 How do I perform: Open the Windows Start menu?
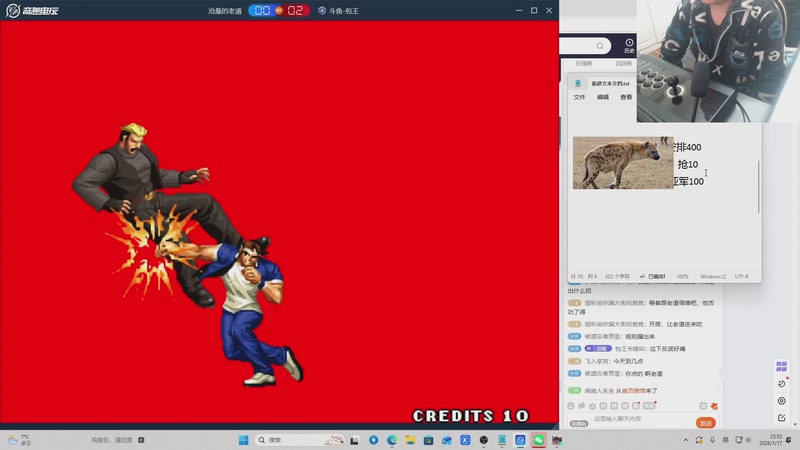click(x=243, y=440)
